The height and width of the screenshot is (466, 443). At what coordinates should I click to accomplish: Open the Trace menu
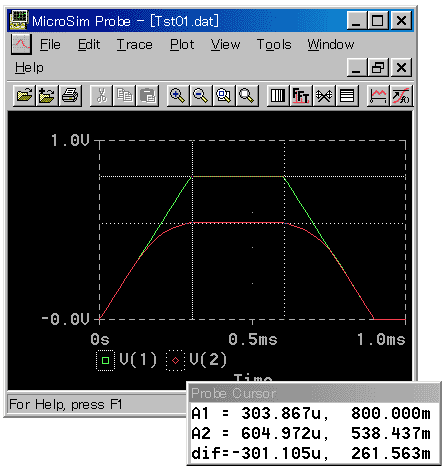point(134,44)
